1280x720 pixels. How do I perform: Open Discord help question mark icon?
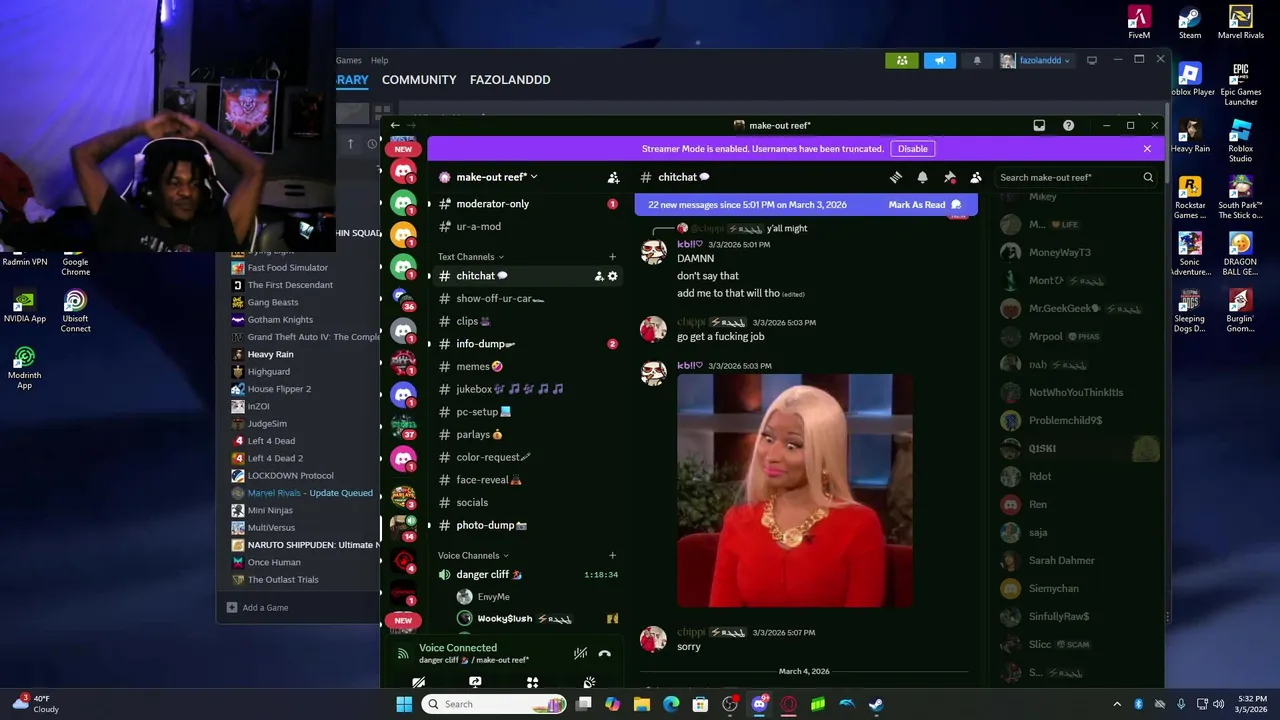[1068, 125]
